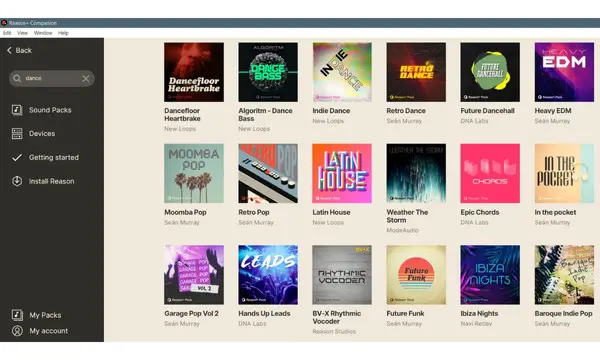
Task: Click the search magnifier icon
Action: [x=17, y=78]
